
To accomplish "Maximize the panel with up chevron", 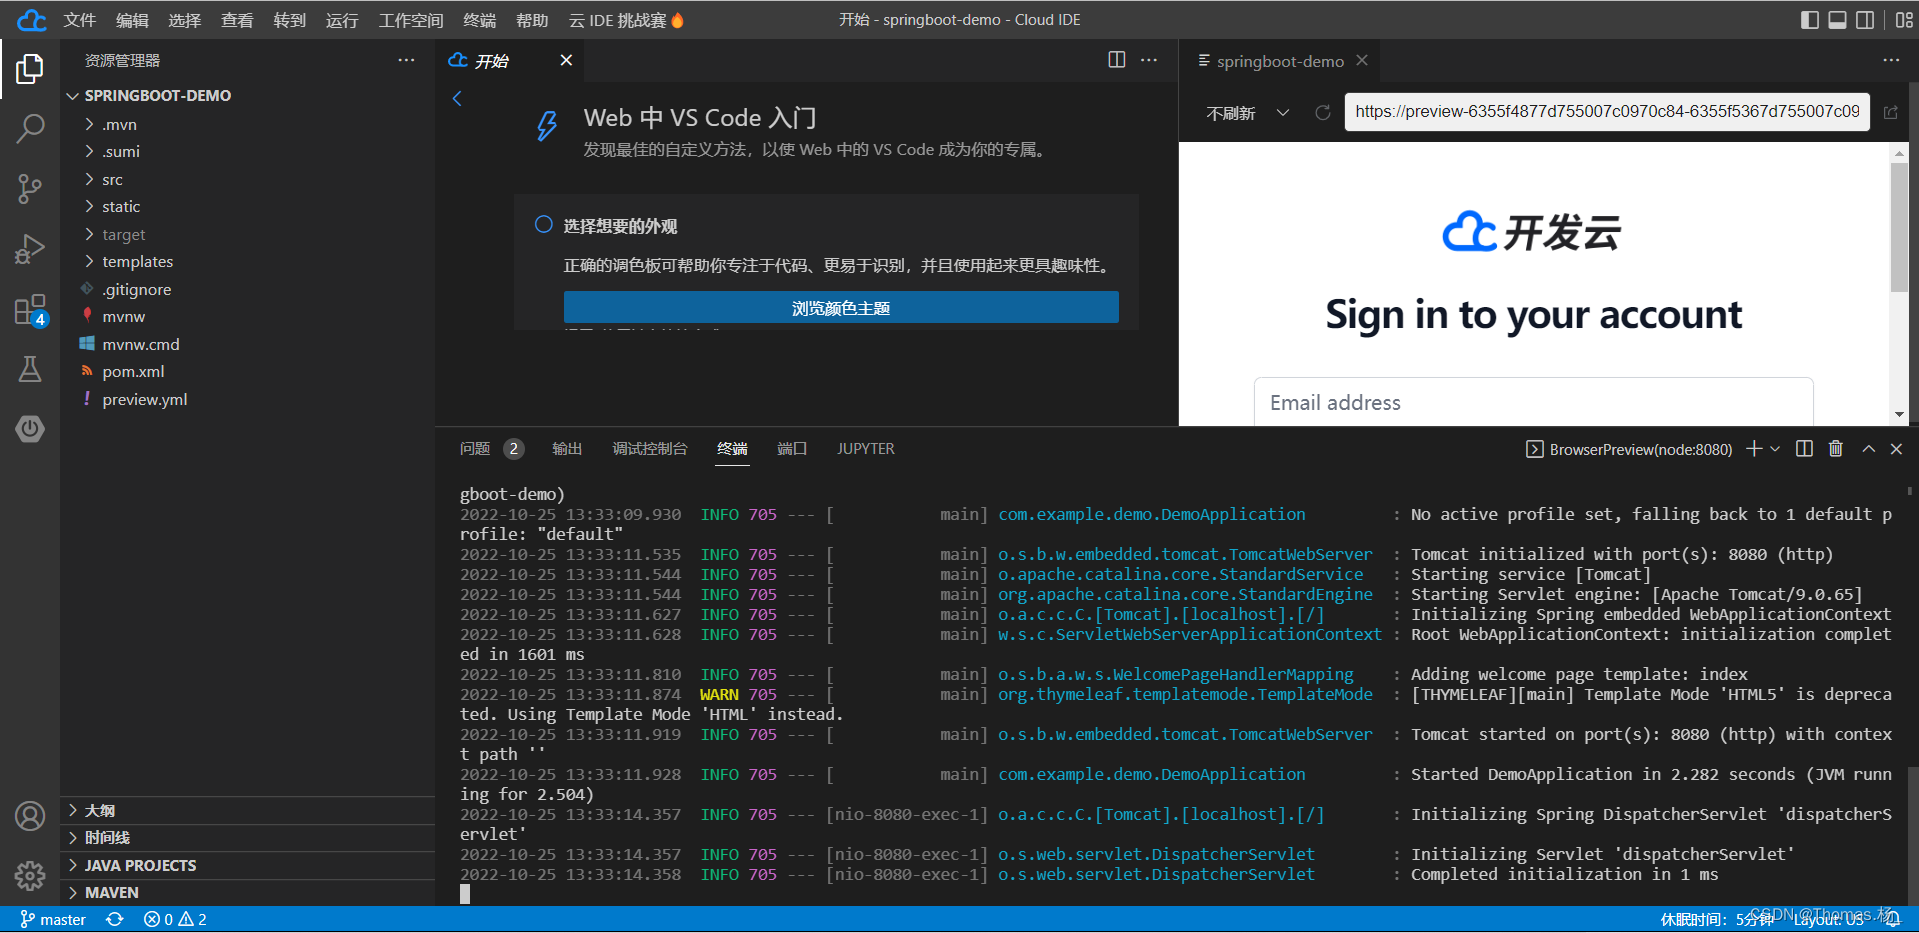I will click(x=1868, y=449).
